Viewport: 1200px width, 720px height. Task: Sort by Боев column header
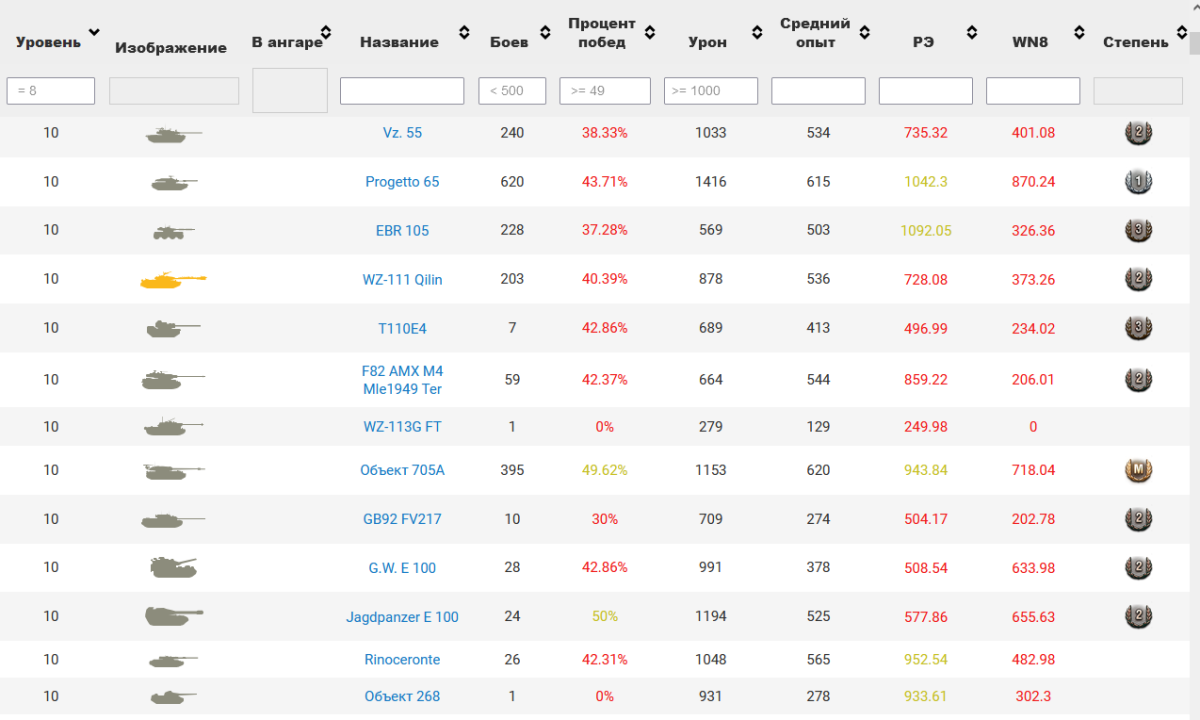(x=509, y=42)
